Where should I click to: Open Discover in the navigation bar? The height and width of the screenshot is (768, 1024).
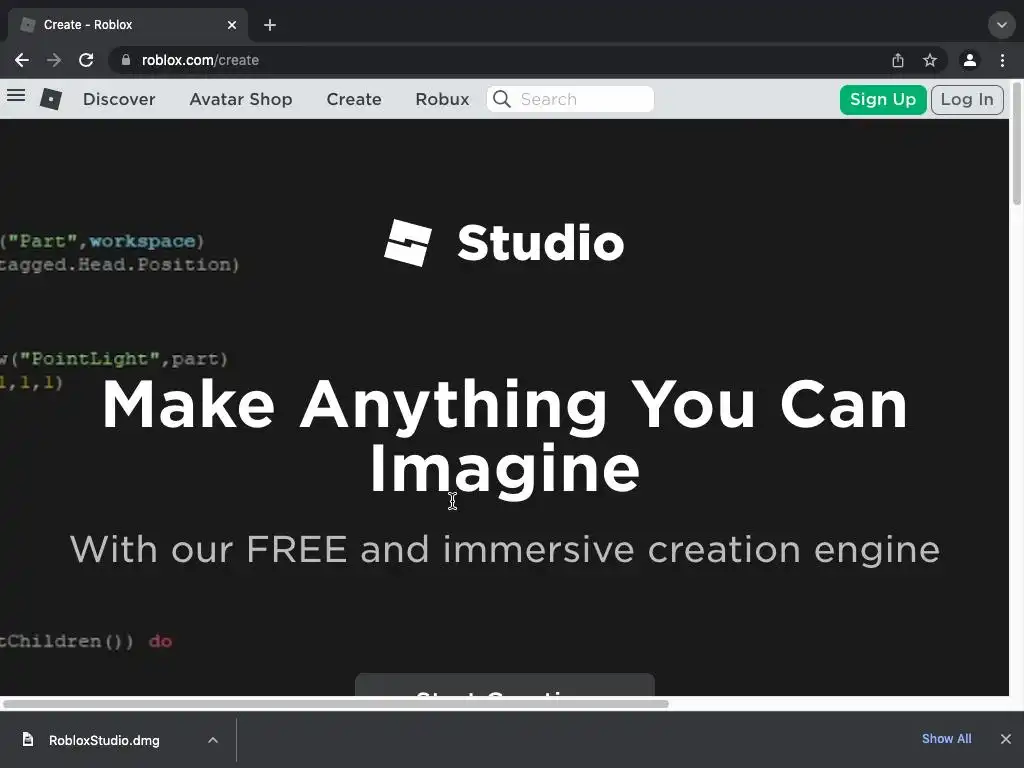click(x=119, y=99)
